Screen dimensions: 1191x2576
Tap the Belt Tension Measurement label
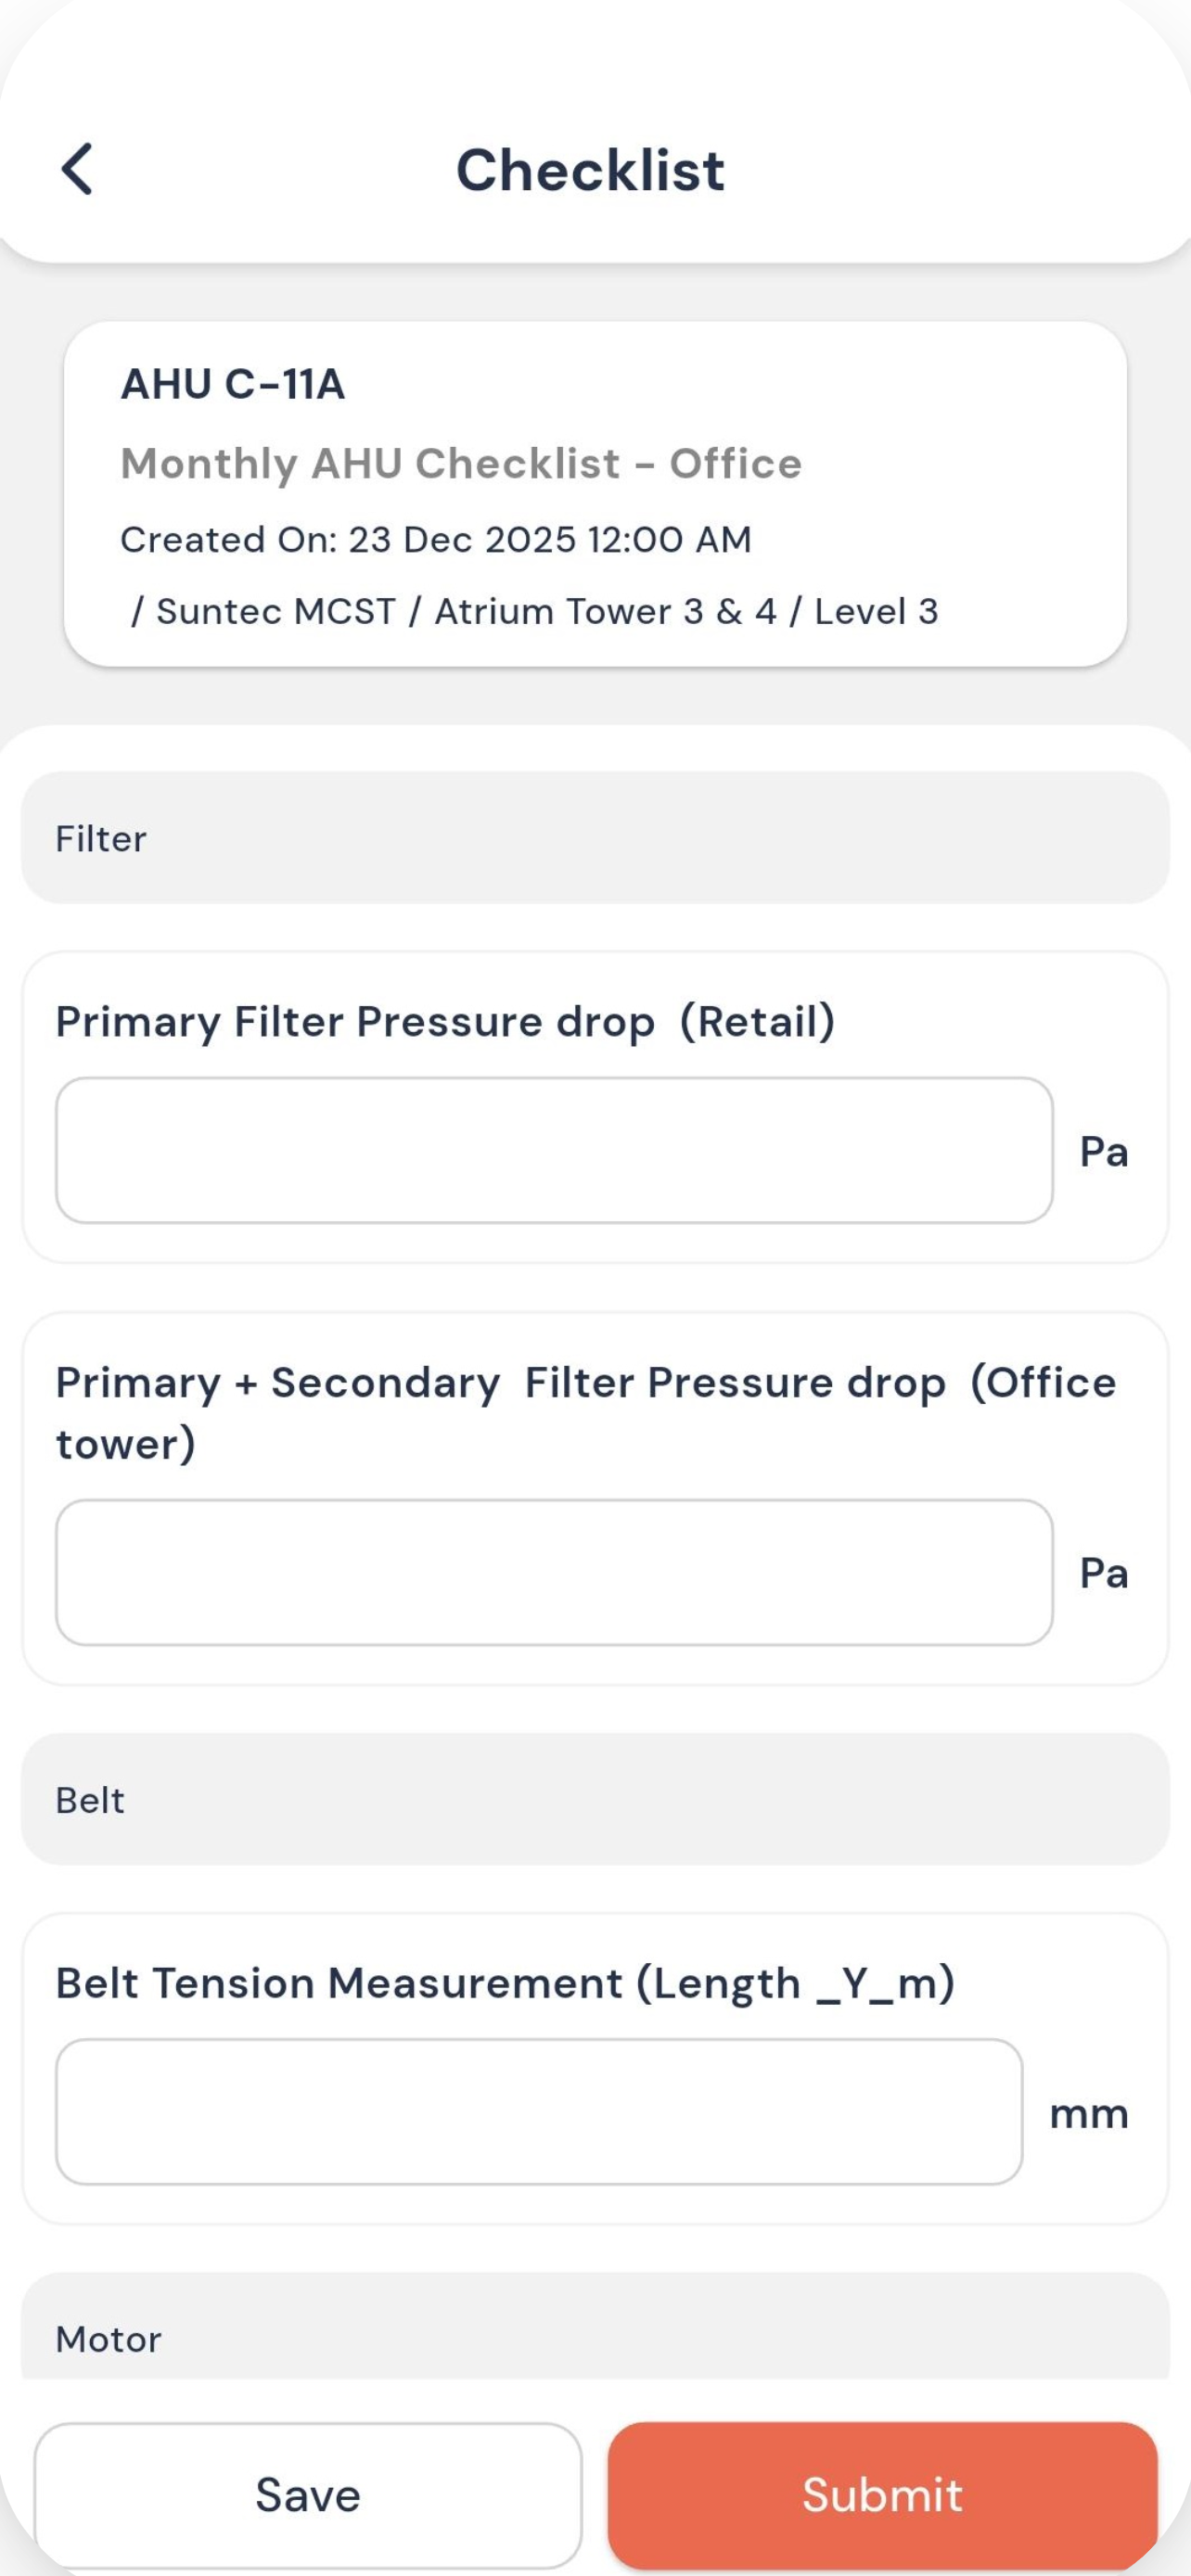coord(505,1983)
